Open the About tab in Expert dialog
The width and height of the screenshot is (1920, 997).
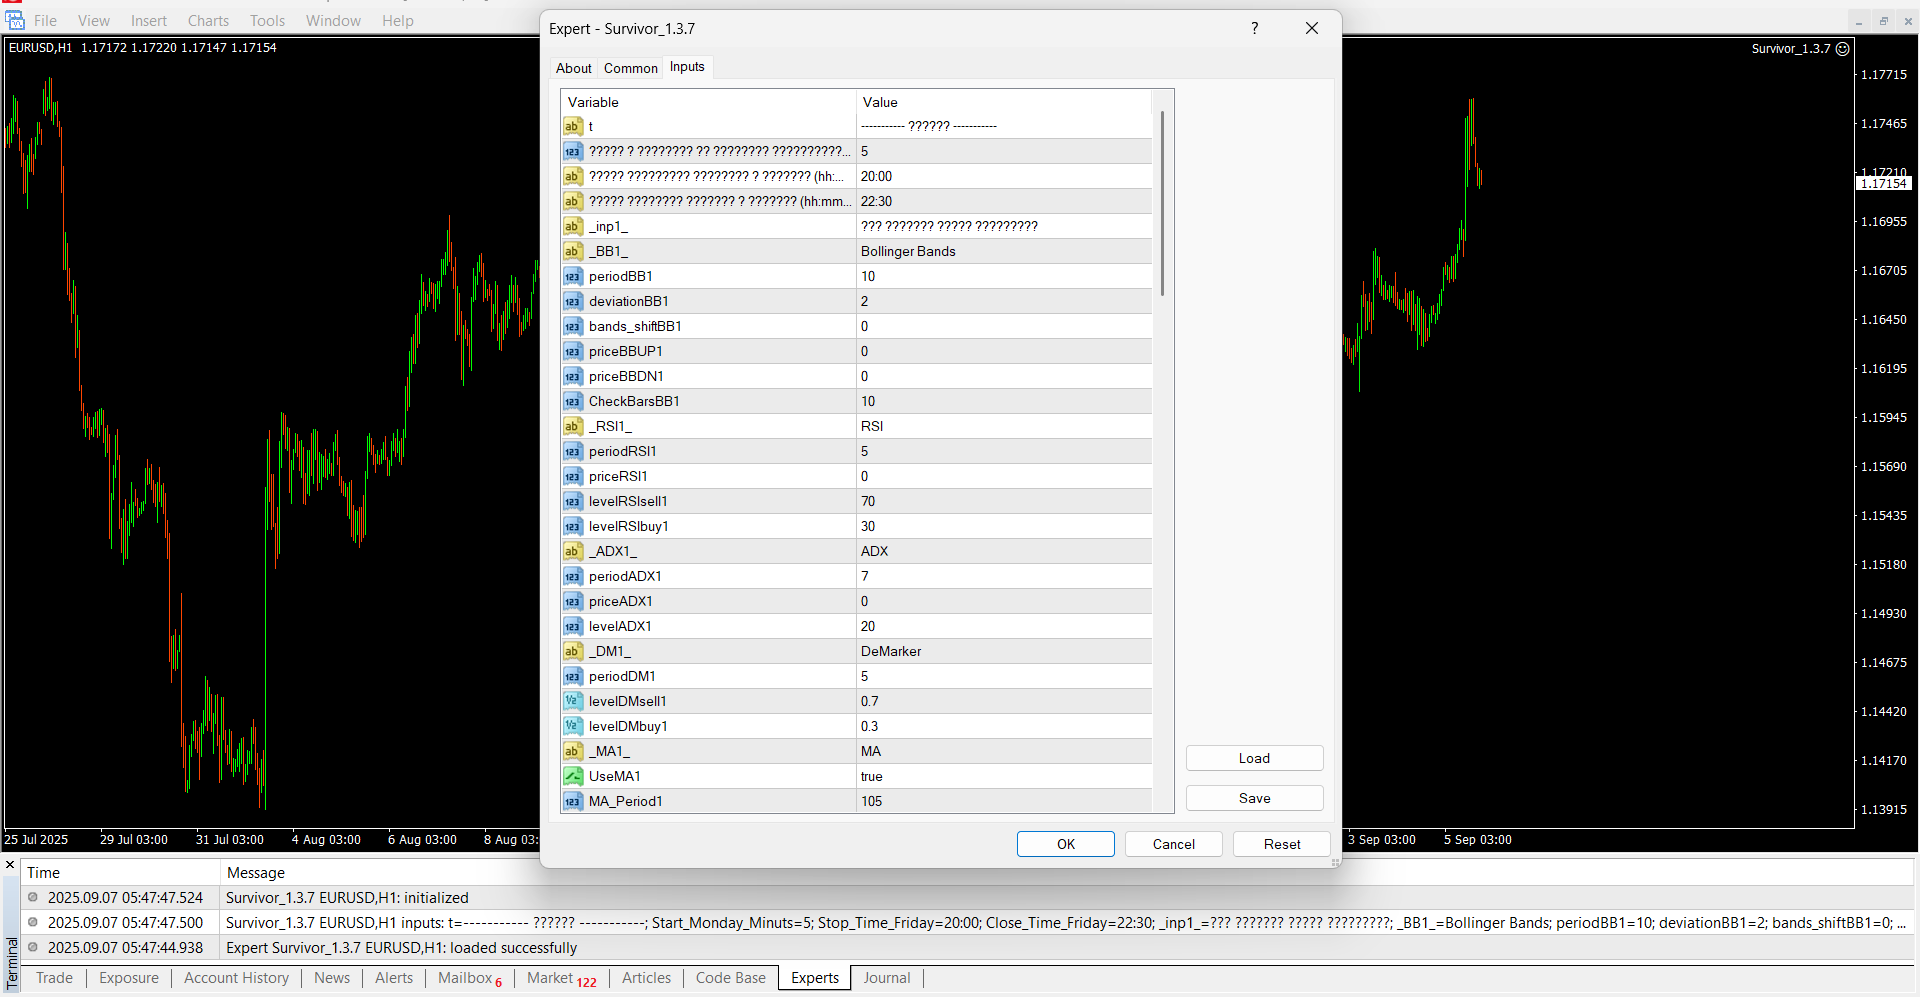[573, 68]
